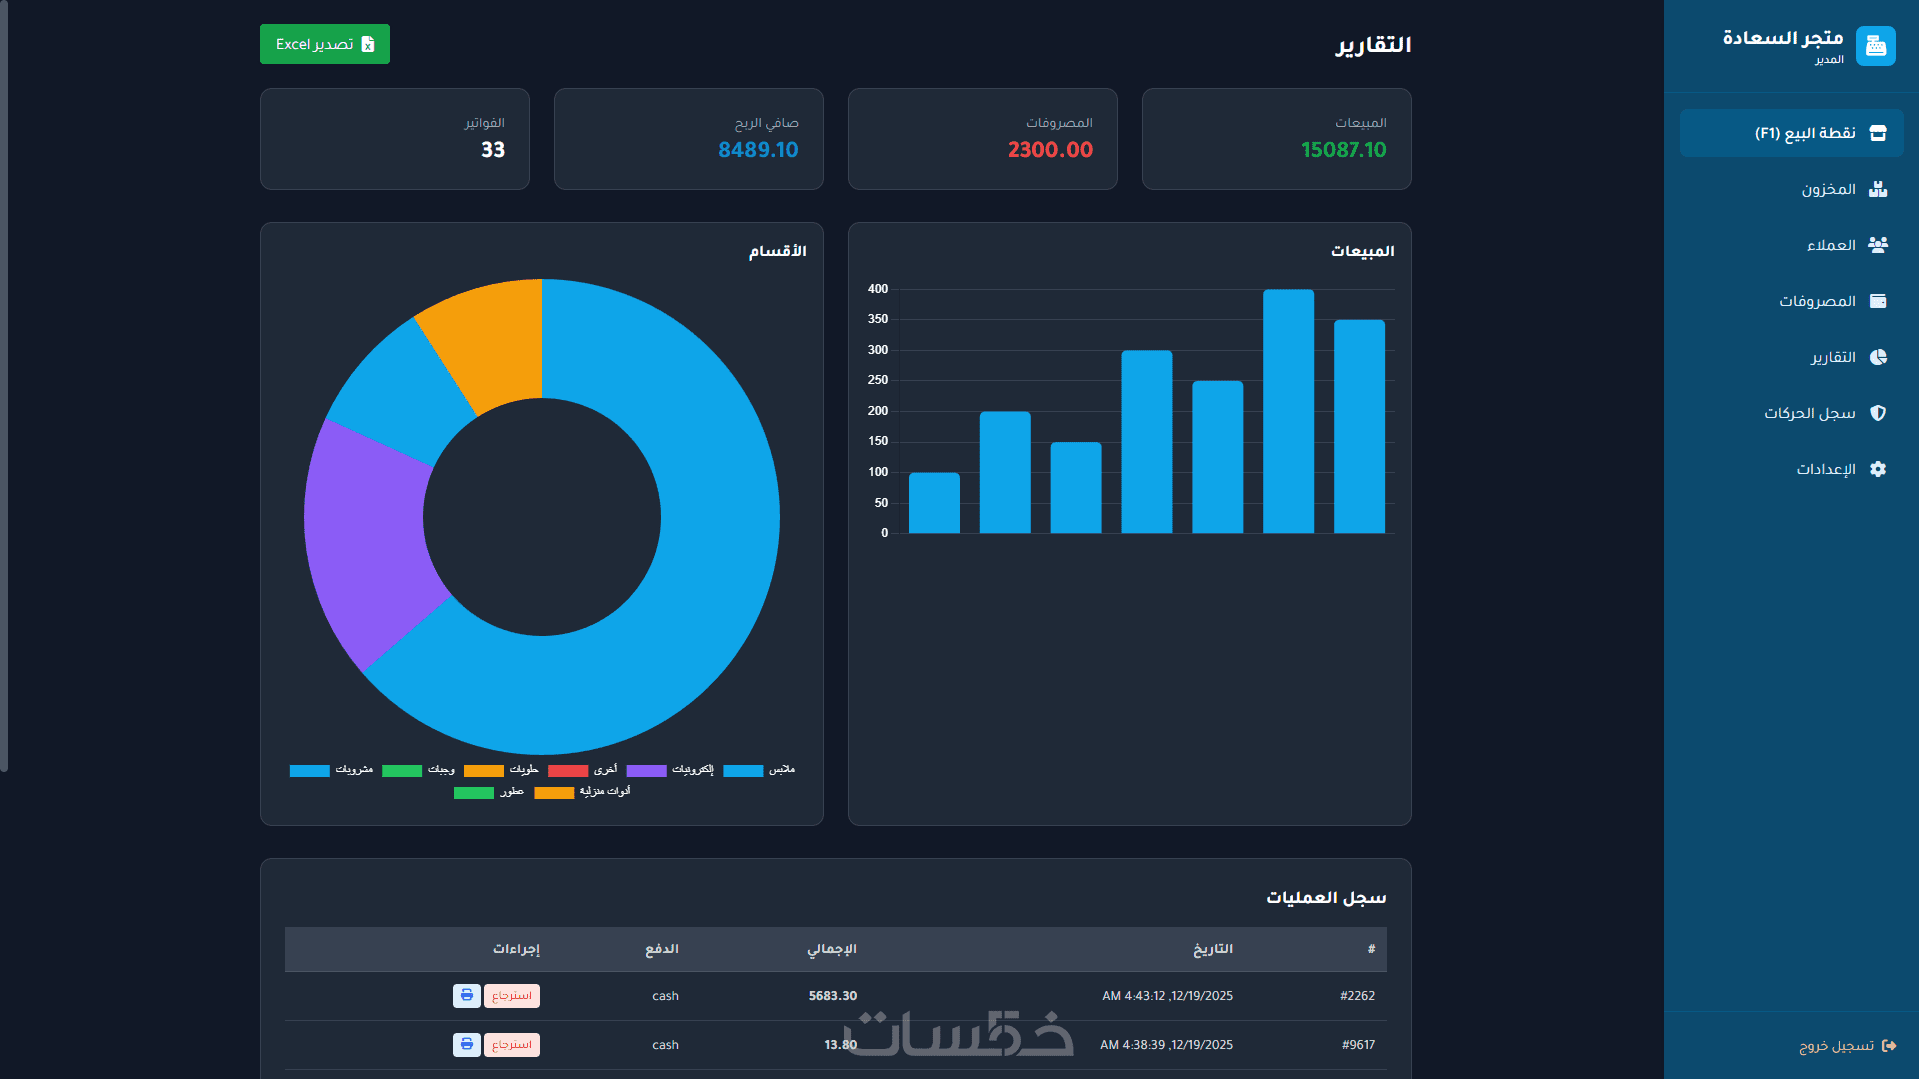1919x1079 pixels.
Task: Toggle إلكترونيات purple legend entry
Action: tap(670, 770)
